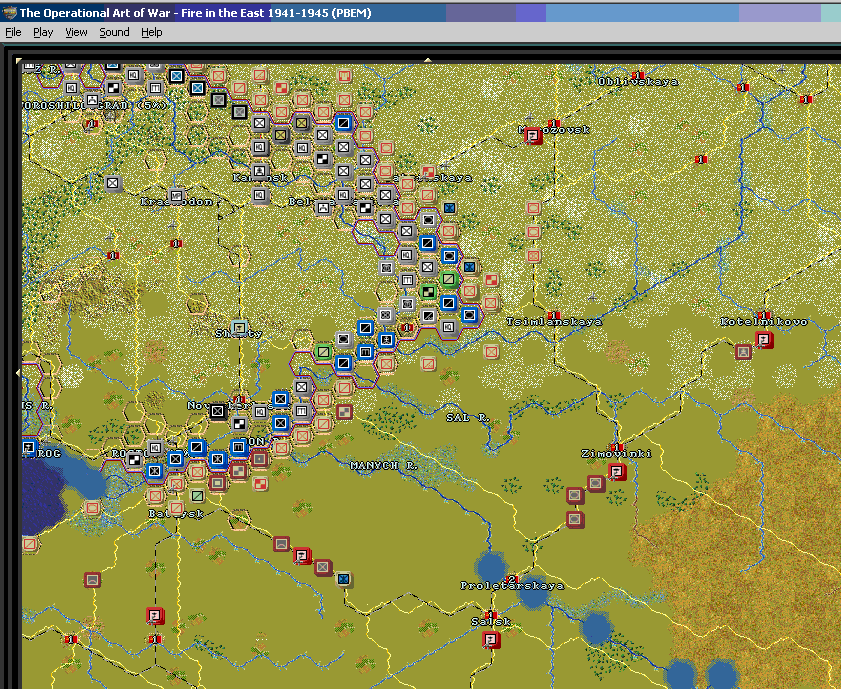Select the bright red unit at Zimovniki
The image size is (841, 689).
[x=617, y=472]
